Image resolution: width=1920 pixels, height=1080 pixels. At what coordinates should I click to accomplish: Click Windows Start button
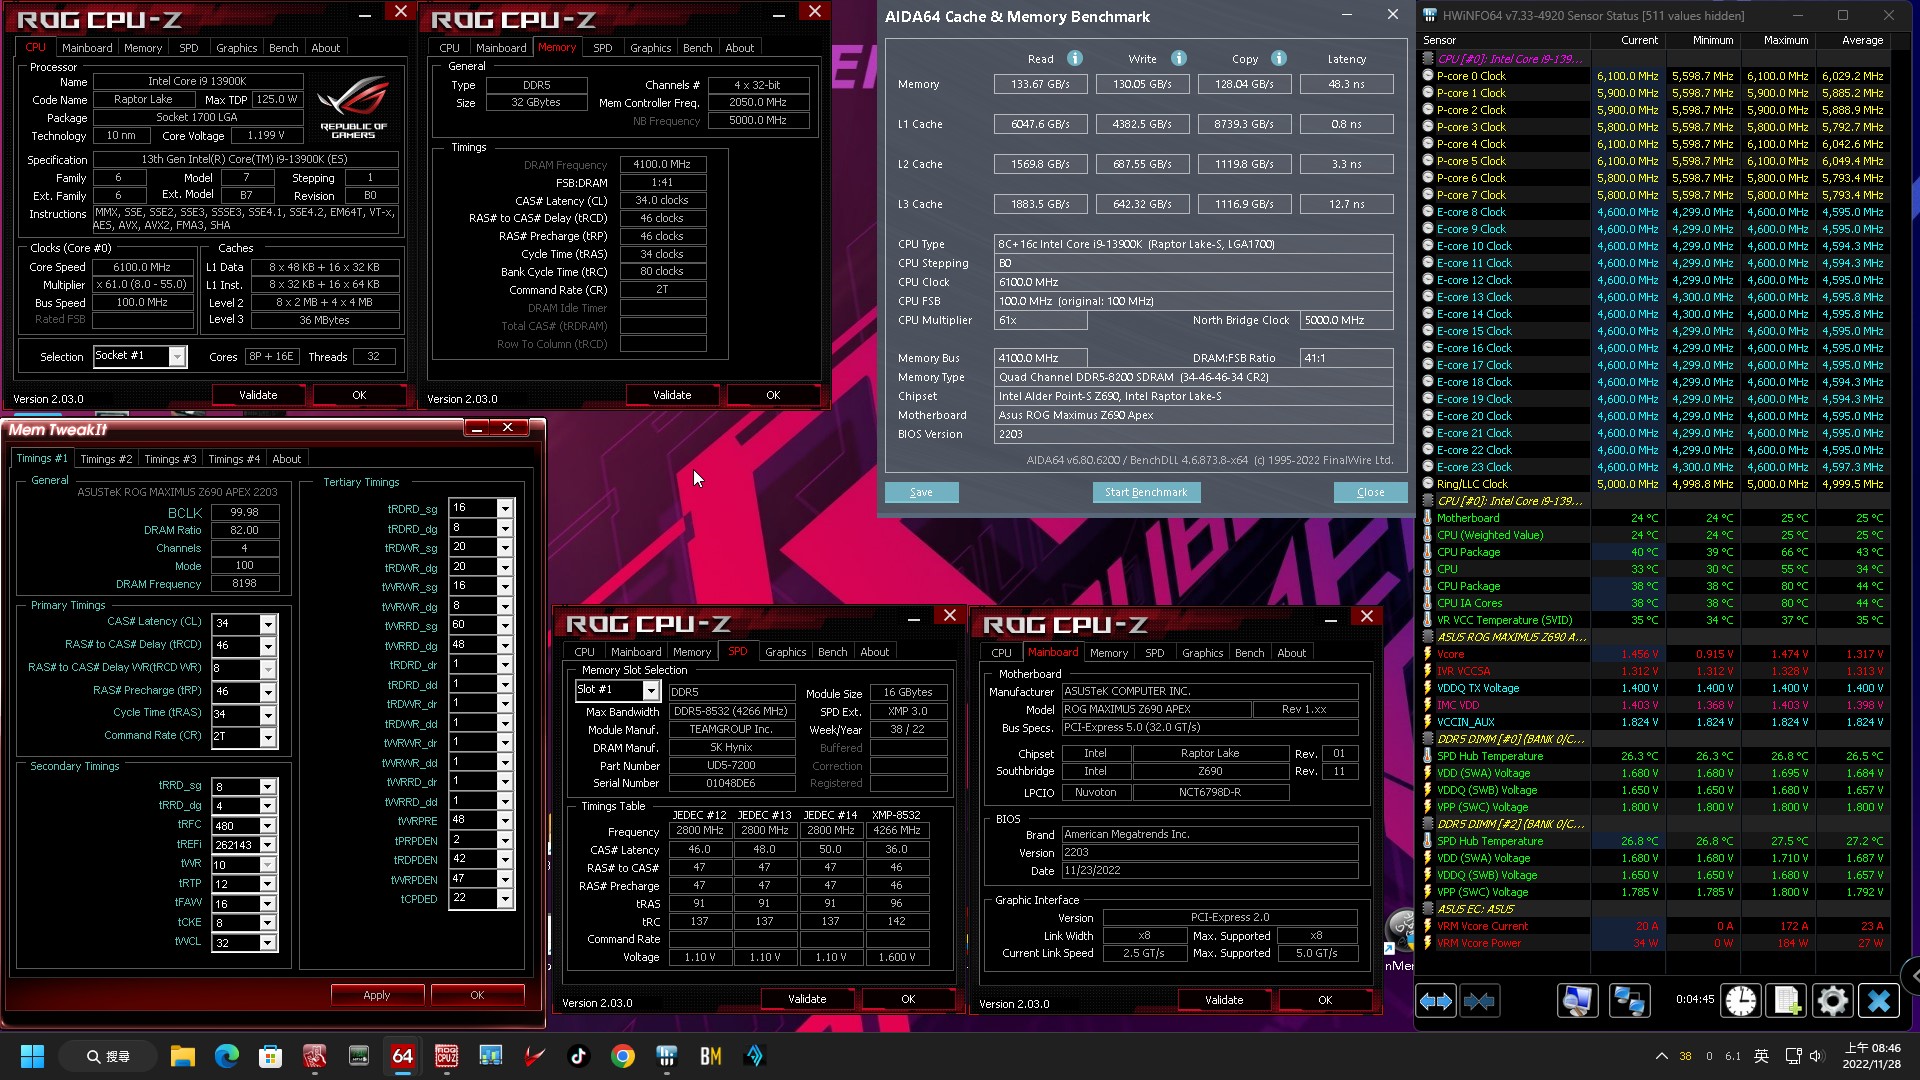[32, 1056]
